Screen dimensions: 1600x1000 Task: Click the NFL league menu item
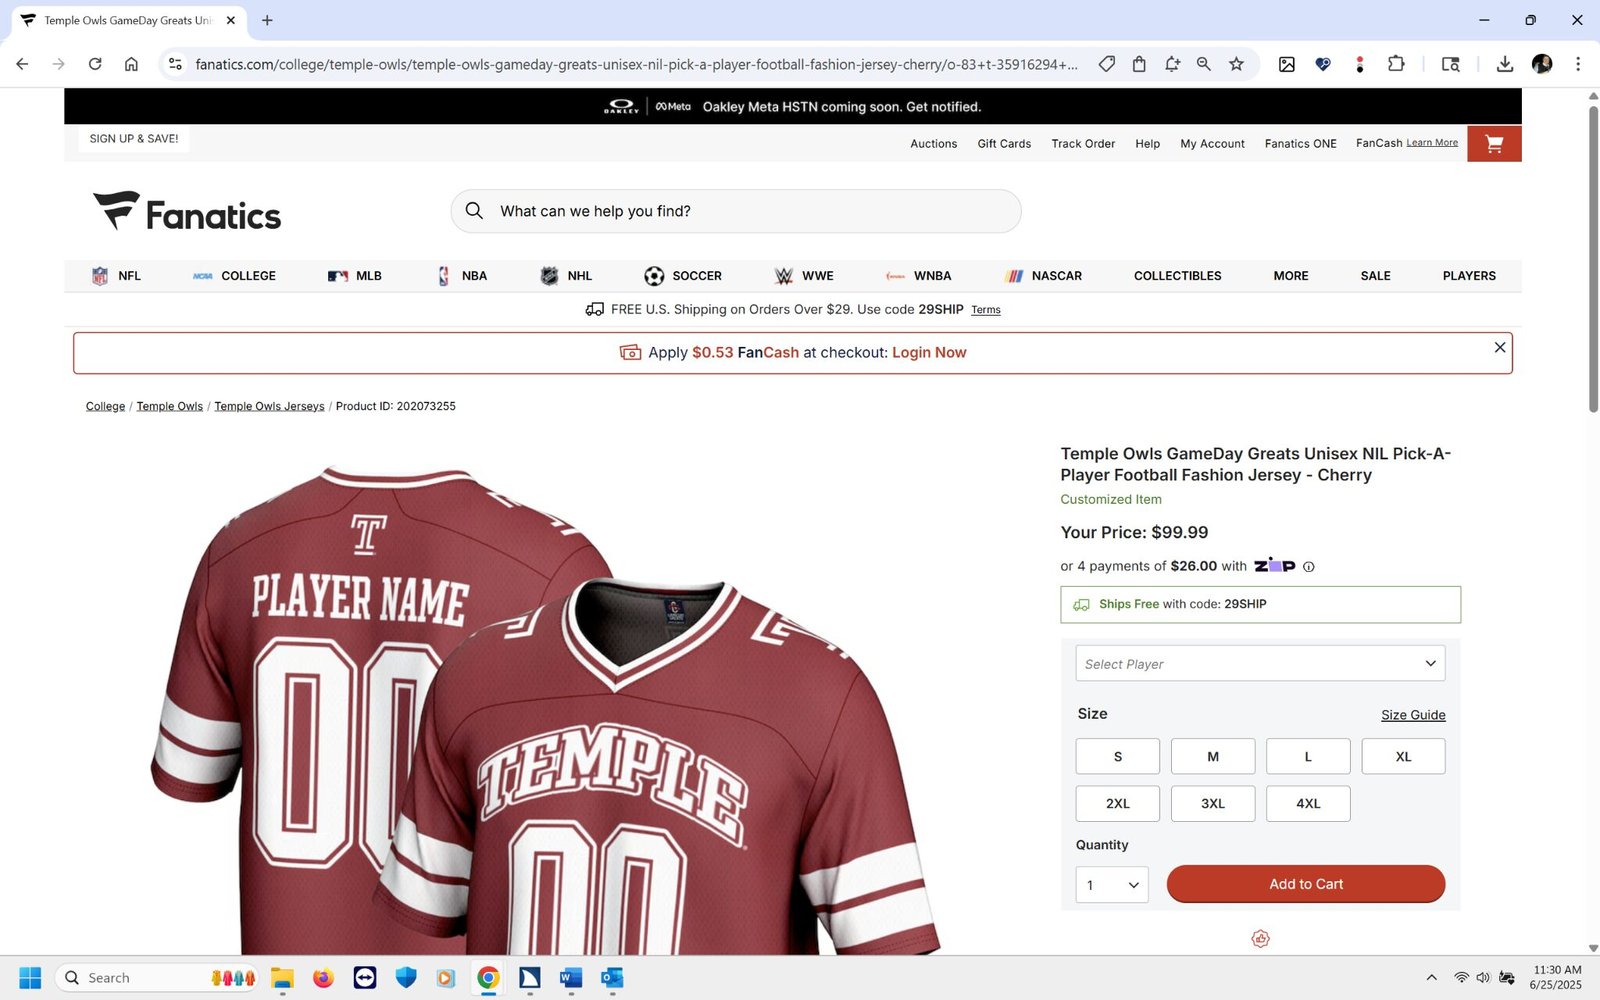point(116,276)
